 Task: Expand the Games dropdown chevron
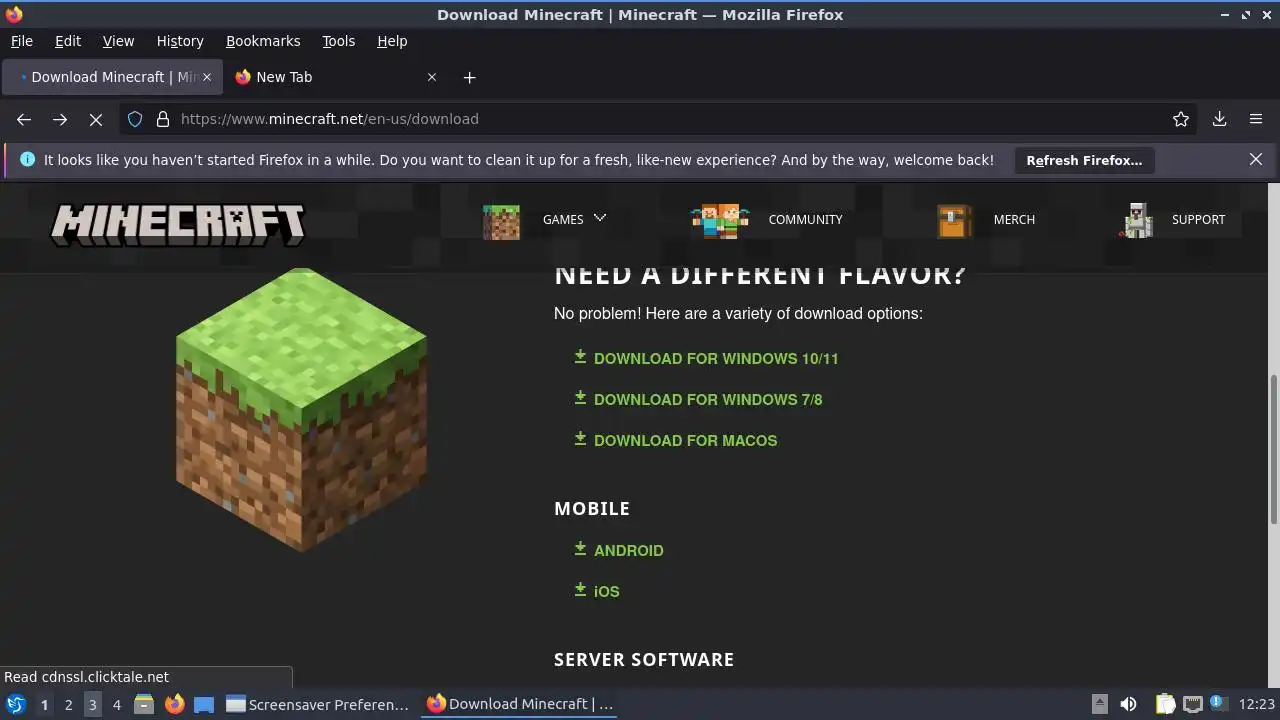click(600, 218)
